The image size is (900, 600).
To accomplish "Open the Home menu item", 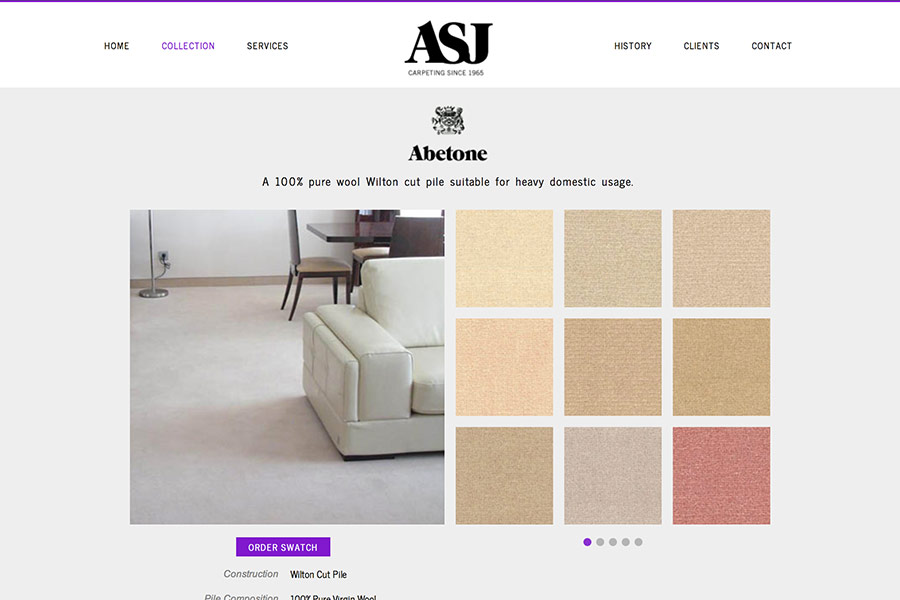I will click(x=117, y=46).
